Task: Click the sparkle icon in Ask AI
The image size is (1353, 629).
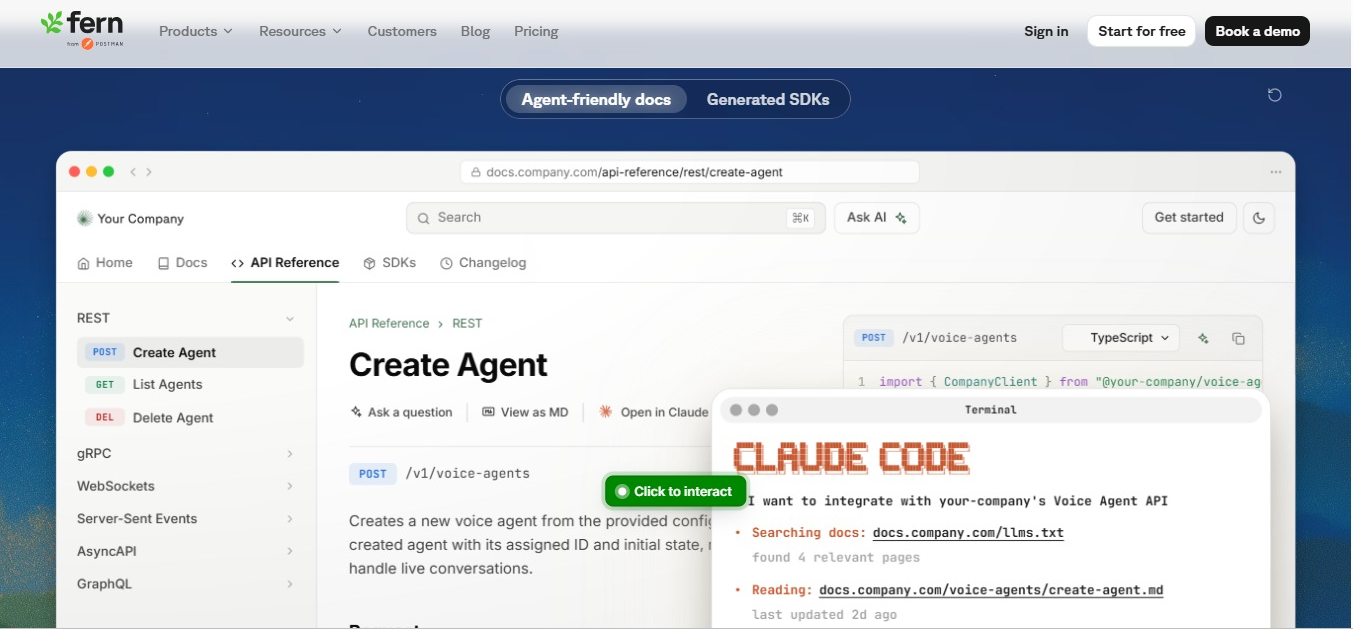Action: 901,218
